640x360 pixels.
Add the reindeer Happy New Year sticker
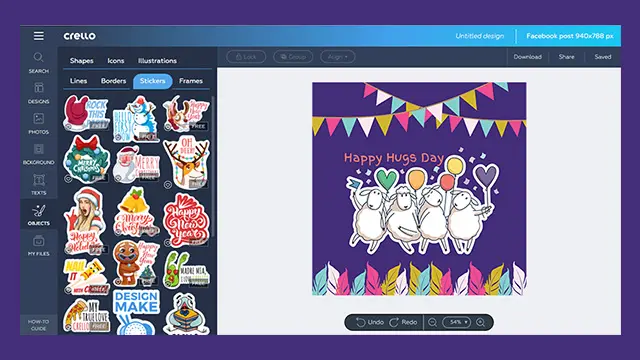tap(186, 113)
